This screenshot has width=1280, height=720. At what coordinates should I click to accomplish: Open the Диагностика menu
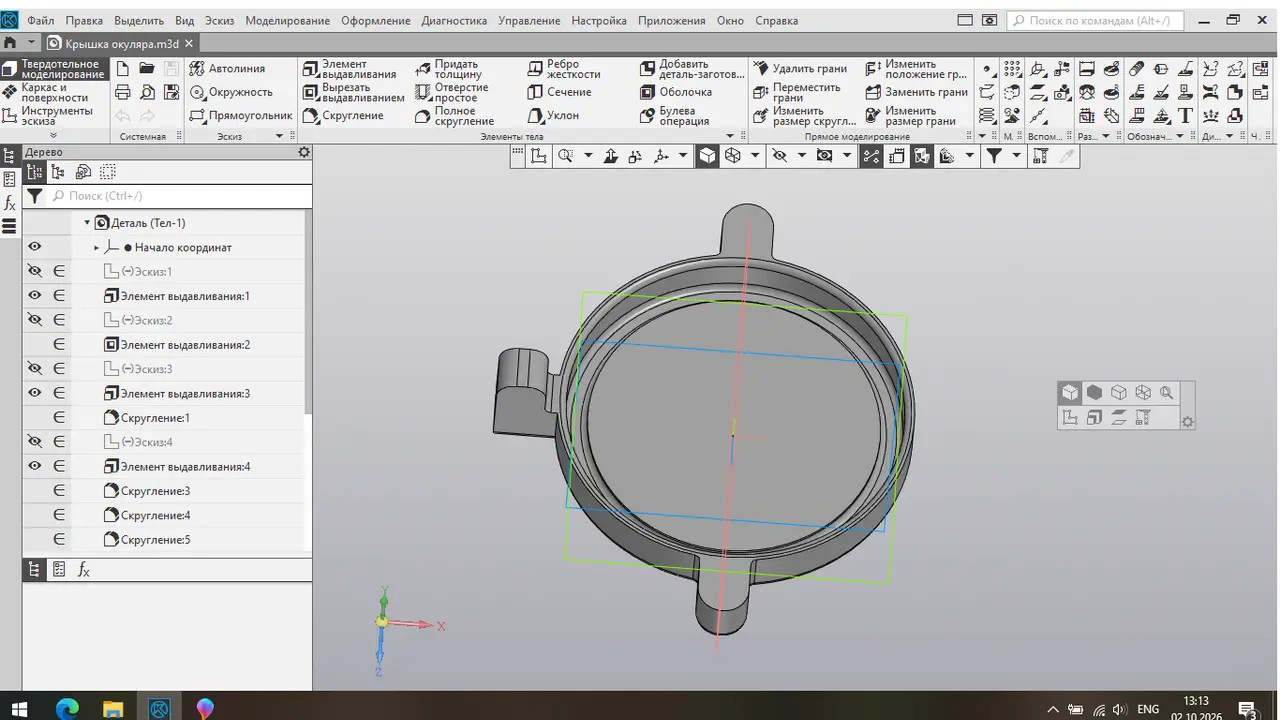click(x=454, y=20)
